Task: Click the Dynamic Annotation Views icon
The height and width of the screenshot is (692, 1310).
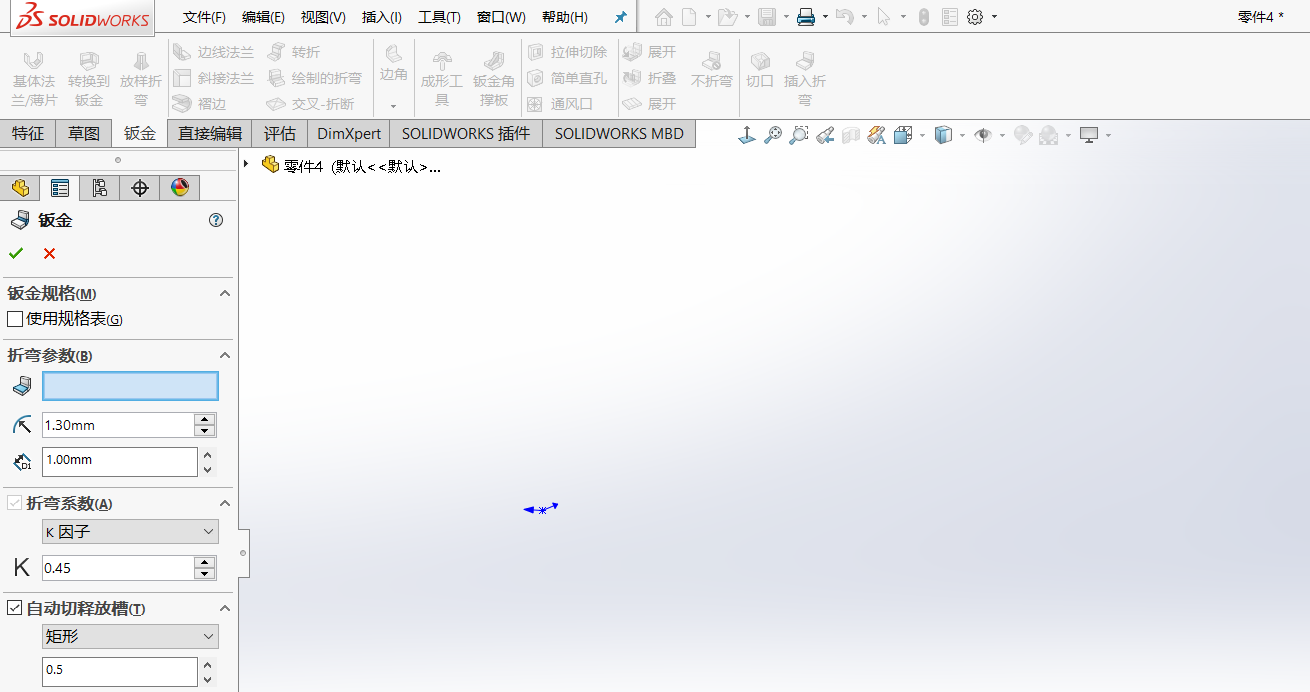Action: point(877,135)
